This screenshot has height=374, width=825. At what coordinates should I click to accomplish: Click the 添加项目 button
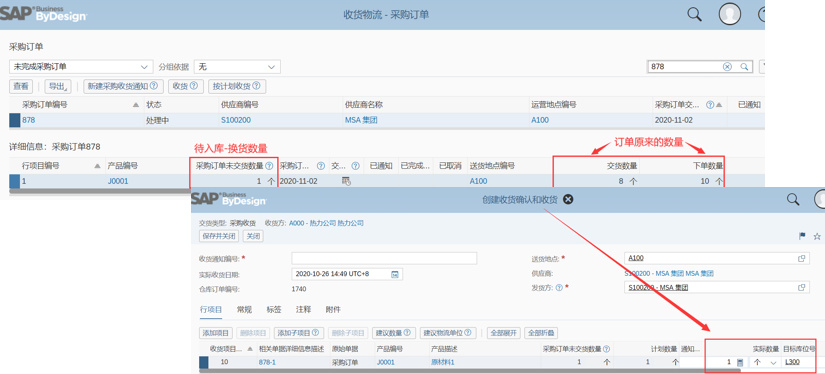pyautogui.click(x=216, y=333)
